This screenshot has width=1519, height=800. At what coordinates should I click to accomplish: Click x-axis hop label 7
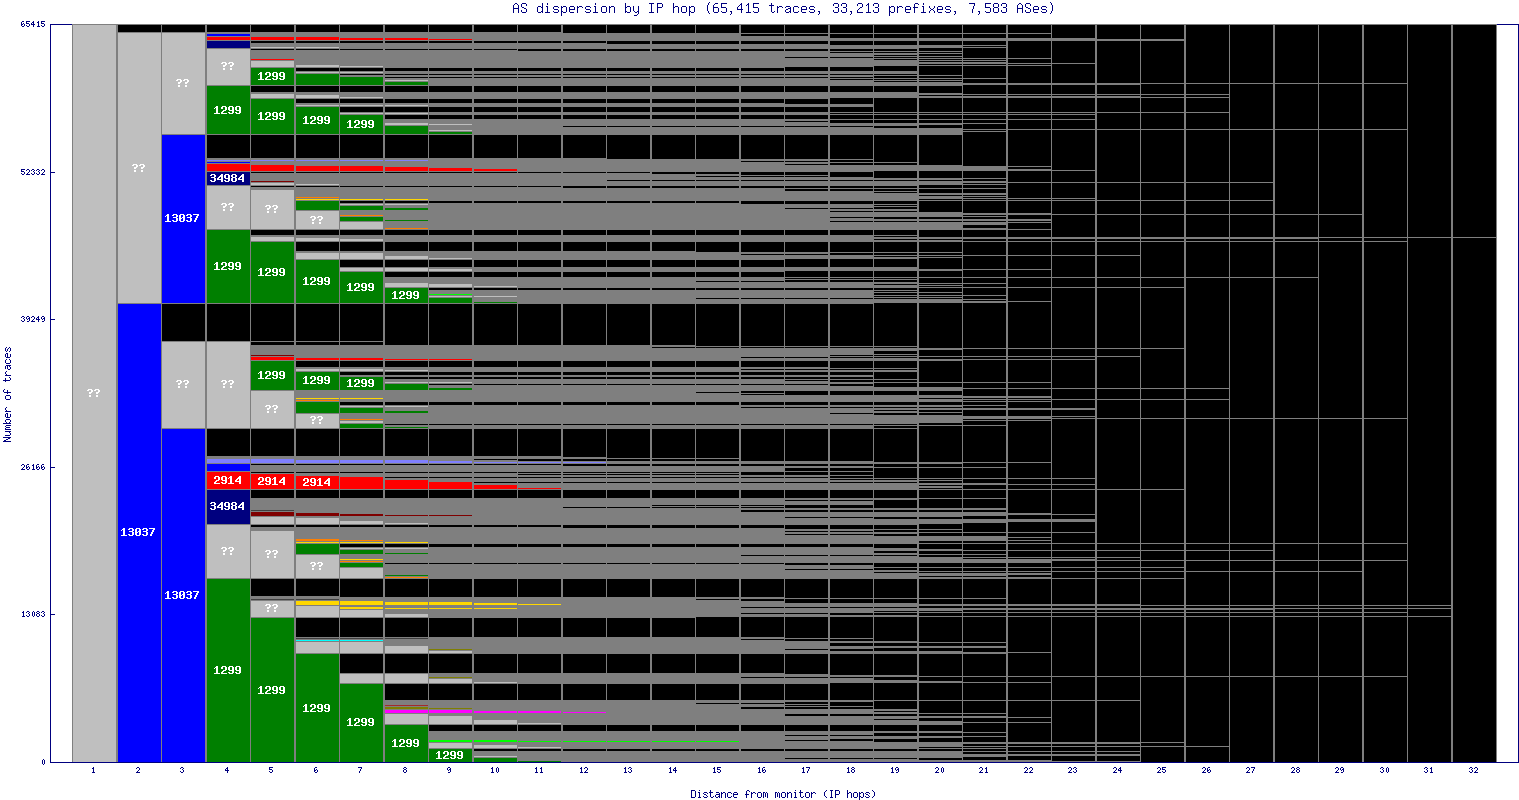tap(361, 771)
